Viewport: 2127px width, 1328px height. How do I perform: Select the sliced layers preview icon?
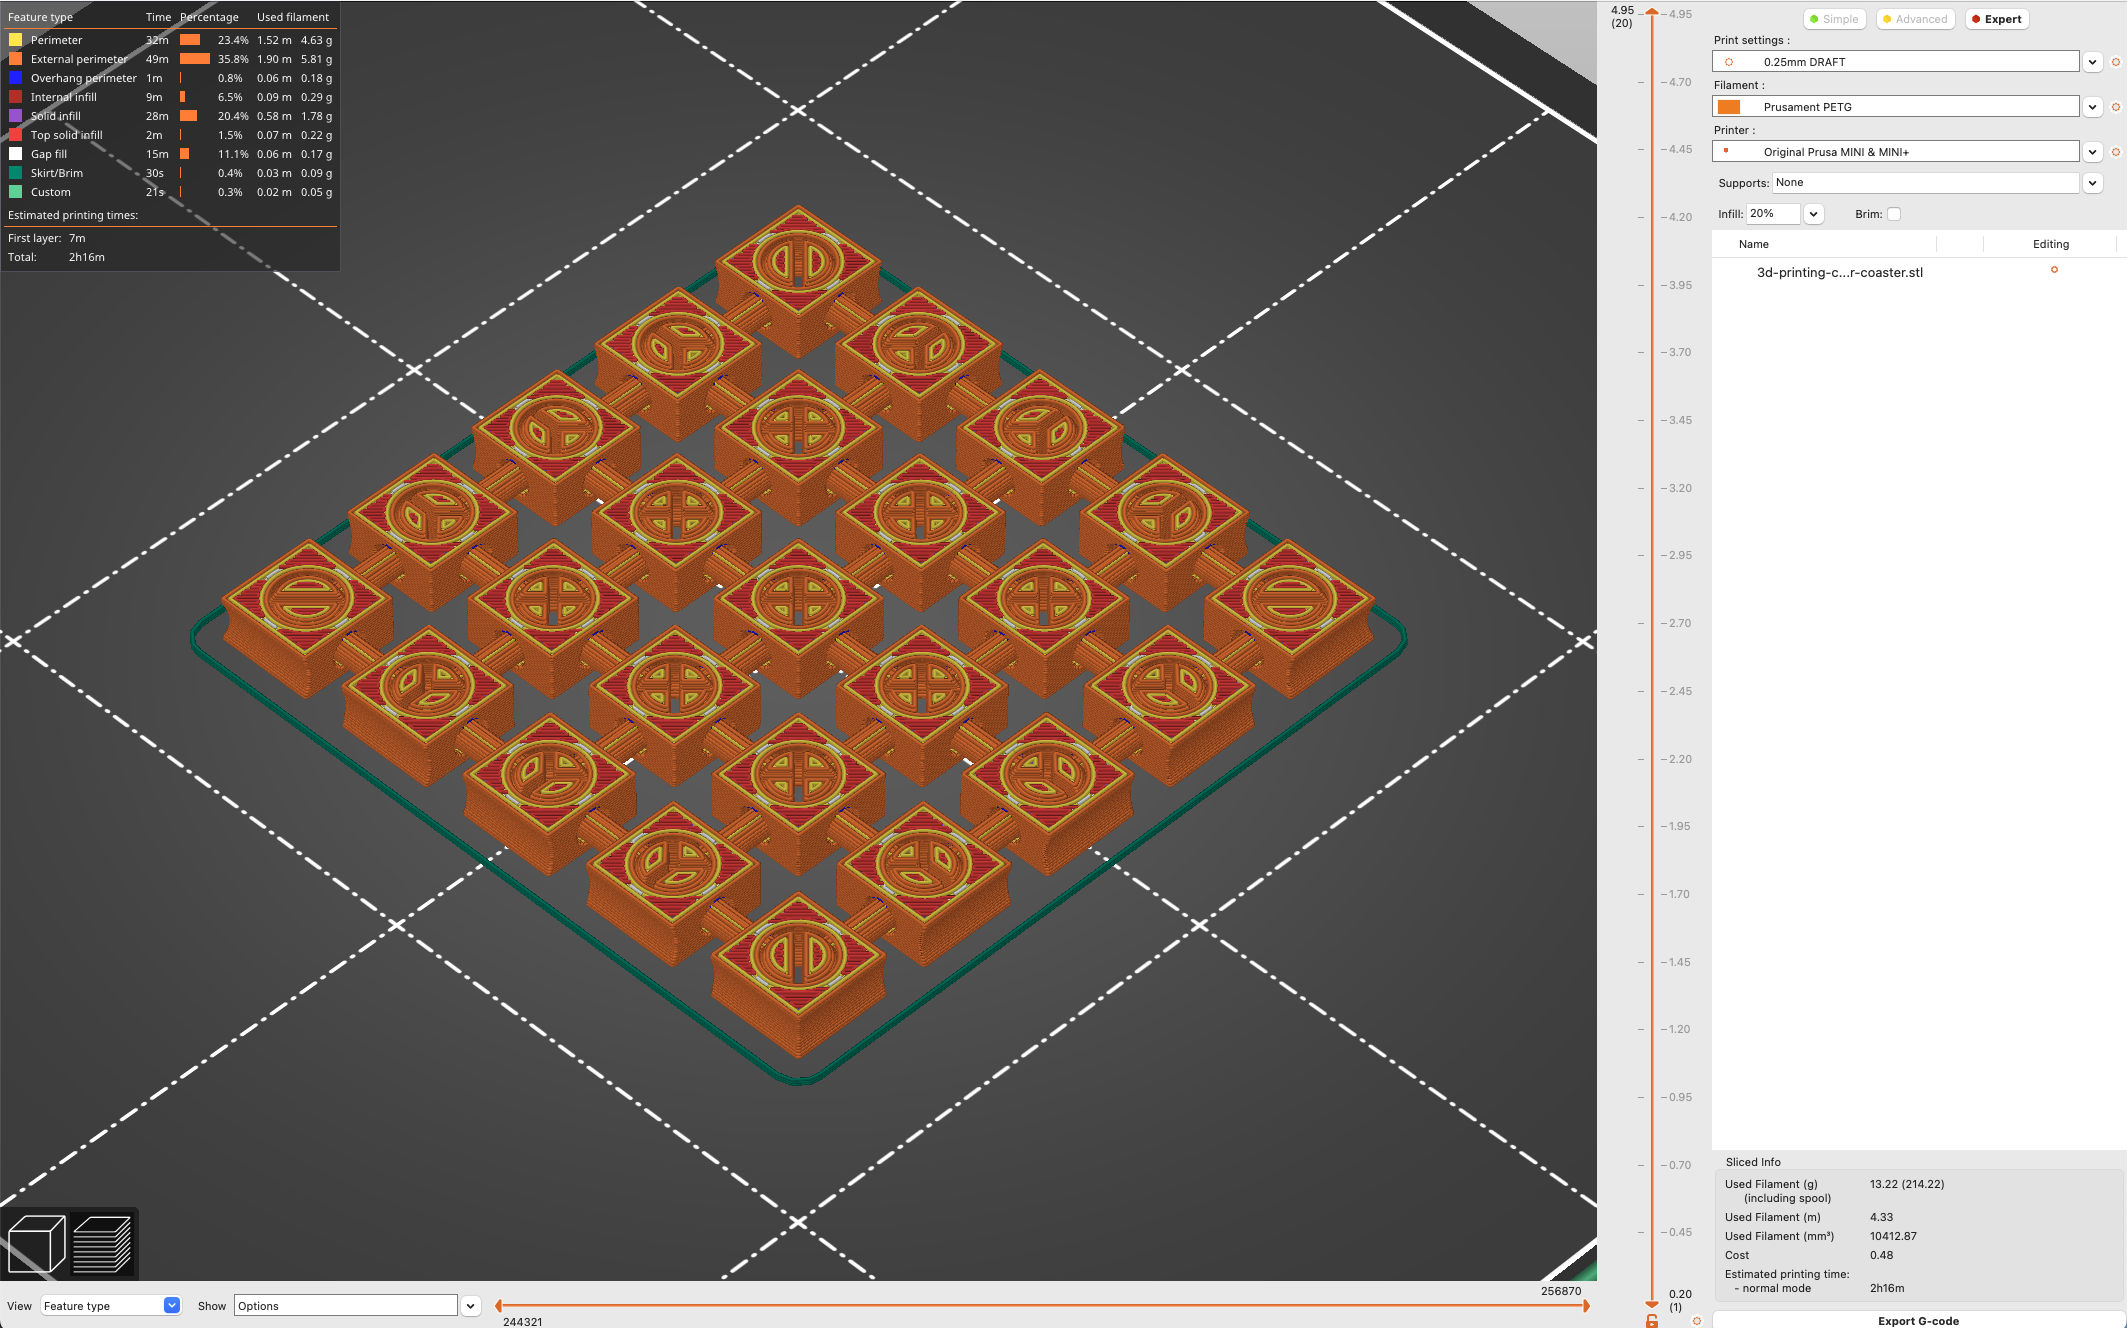pos(103,1242)
